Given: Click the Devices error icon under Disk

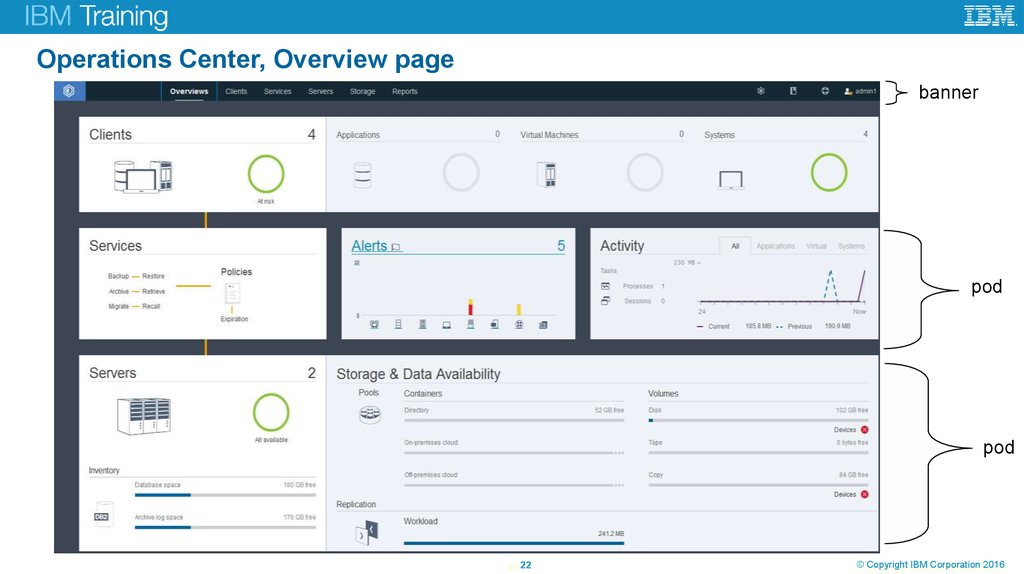Looking at the screenshot, I should (865, 430).
